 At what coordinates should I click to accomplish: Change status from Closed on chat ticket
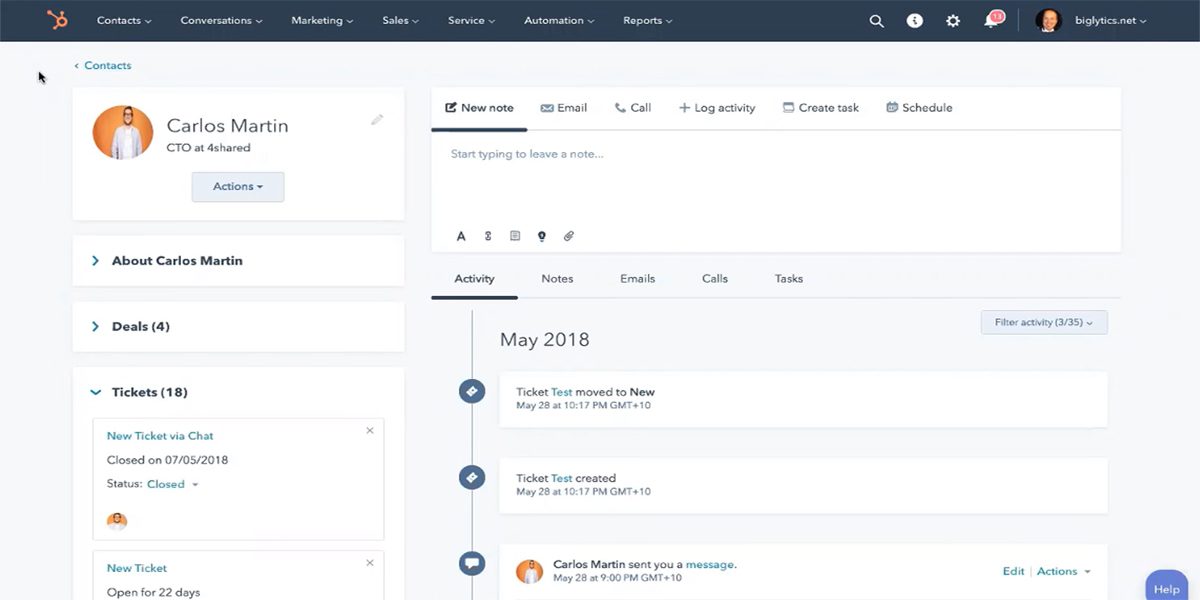click(x=172, y=483)
